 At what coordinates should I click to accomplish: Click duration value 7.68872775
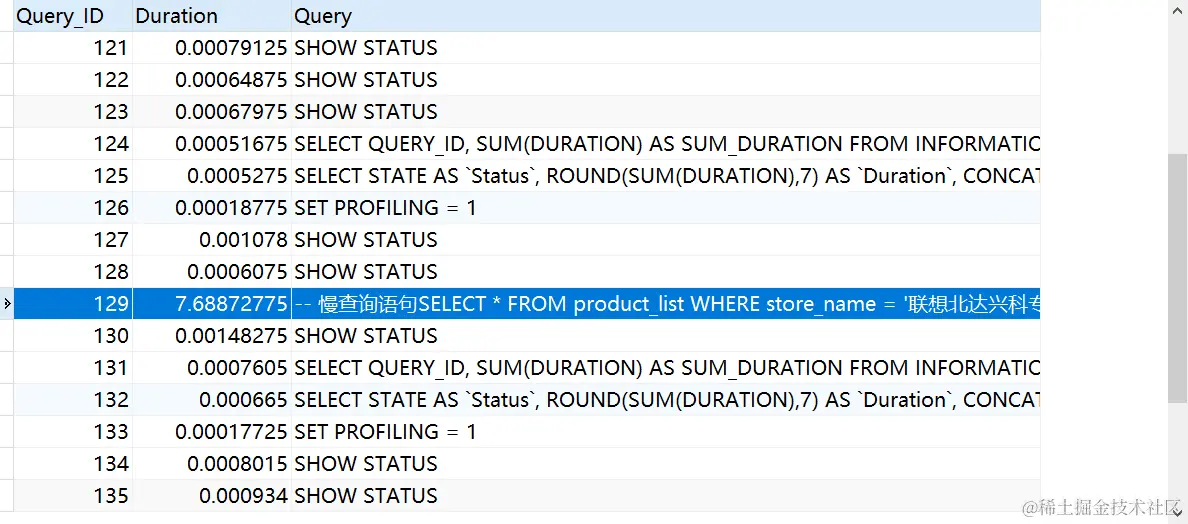pos(231,304)
